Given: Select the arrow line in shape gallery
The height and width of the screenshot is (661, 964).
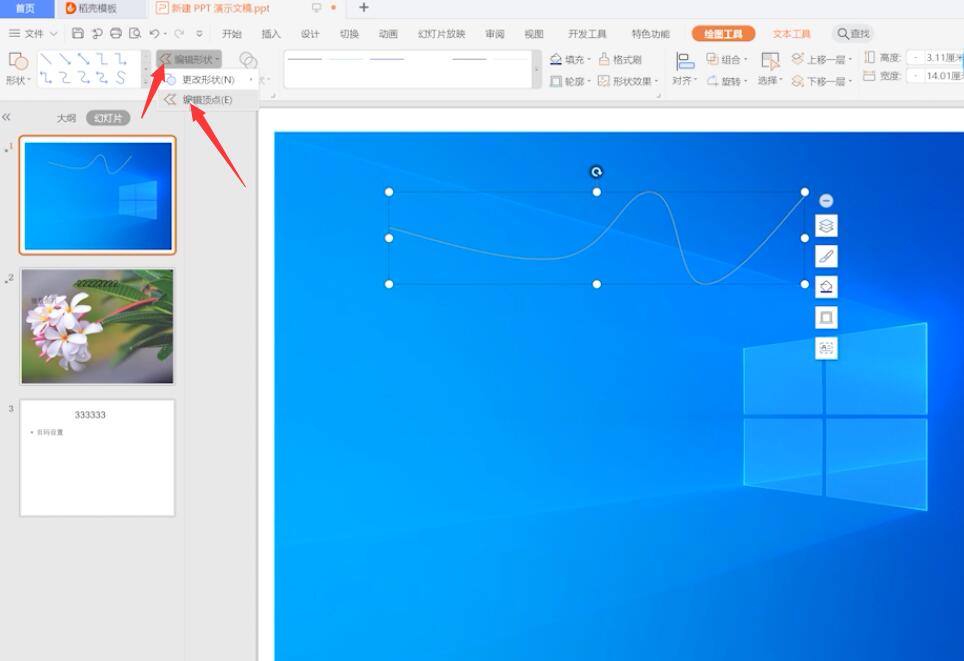Looking at the screenshot, I should point(65,59).
